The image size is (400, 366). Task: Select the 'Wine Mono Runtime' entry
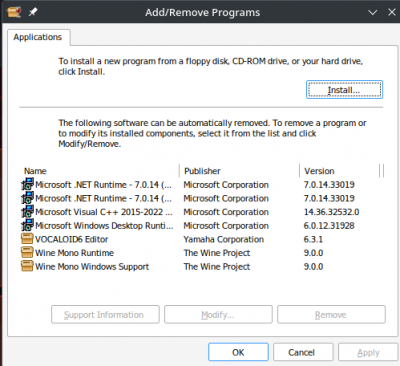coord(75,253)
